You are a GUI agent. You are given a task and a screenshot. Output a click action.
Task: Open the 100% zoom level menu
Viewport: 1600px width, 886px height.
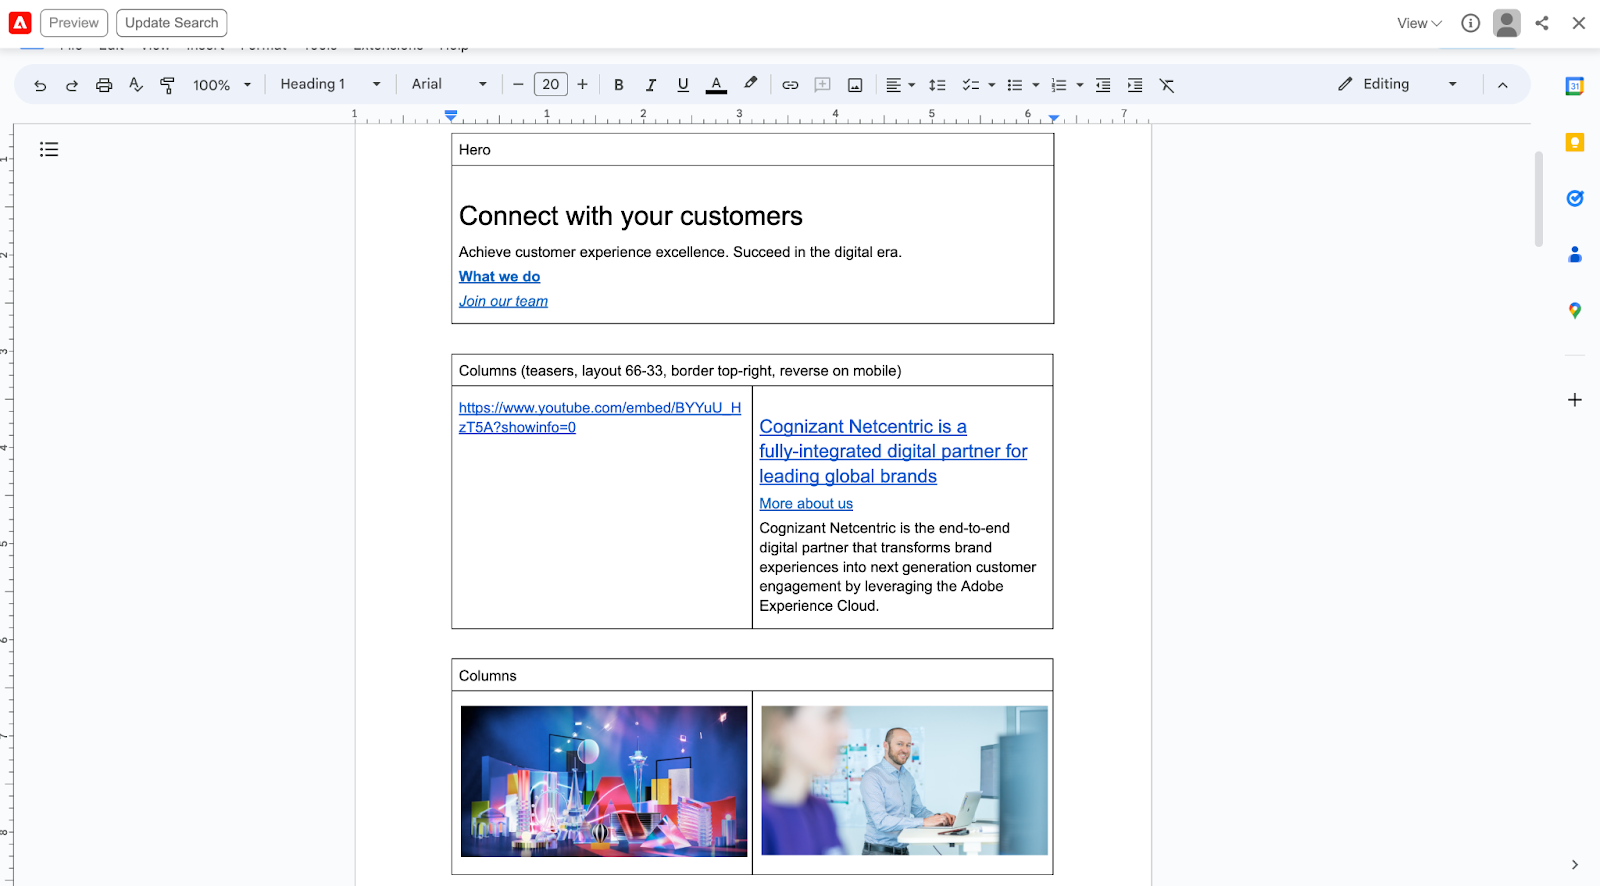[221, 85]
